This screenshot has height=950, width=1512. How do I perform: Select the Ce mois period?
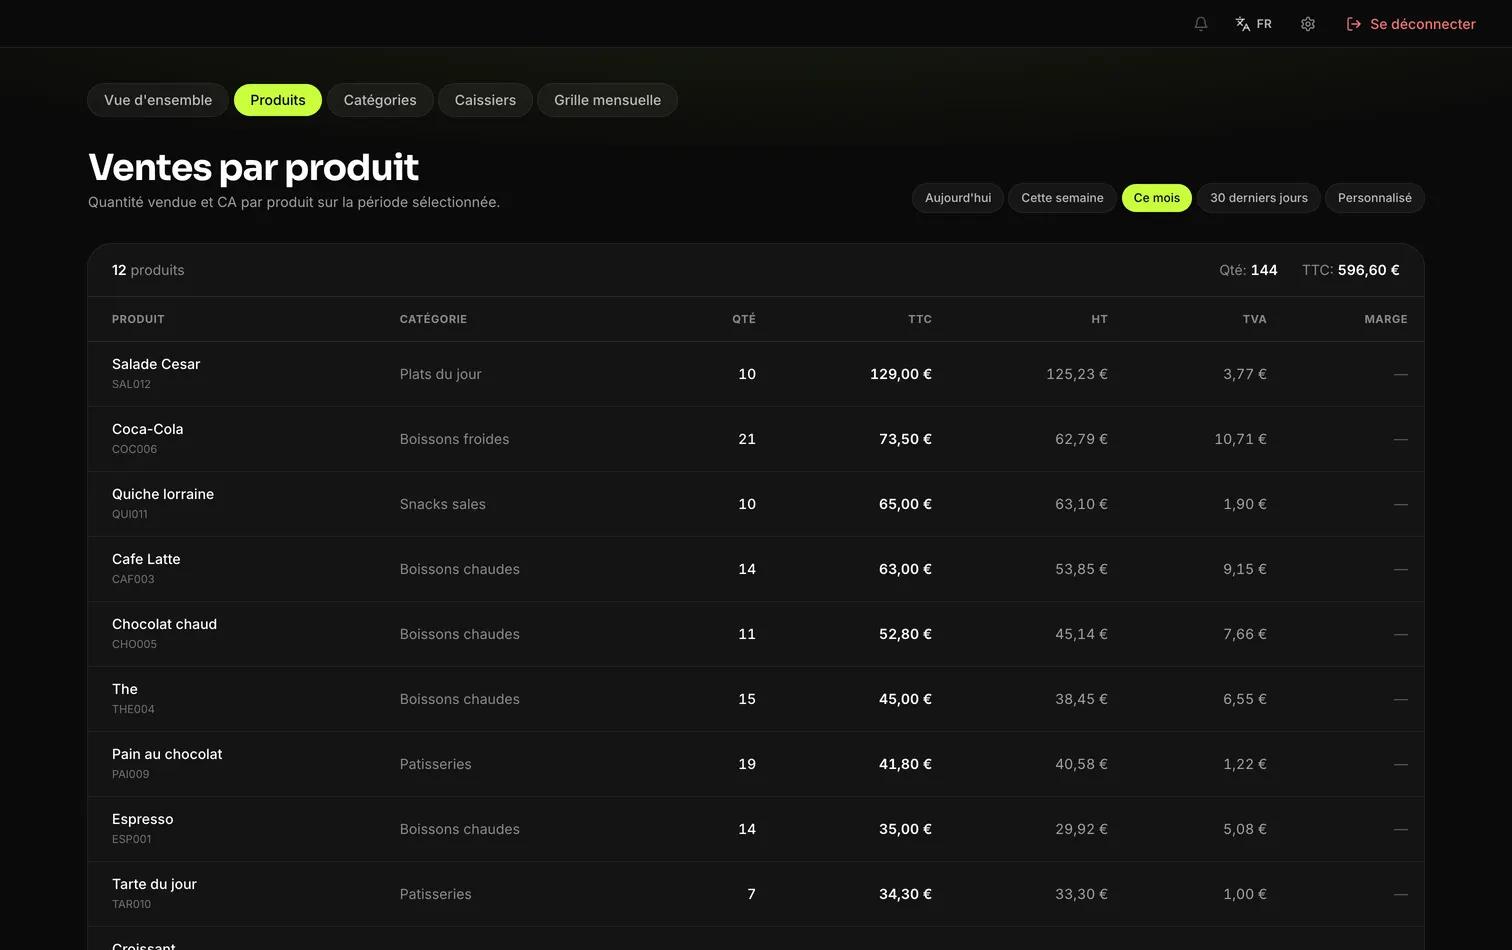1157,198
